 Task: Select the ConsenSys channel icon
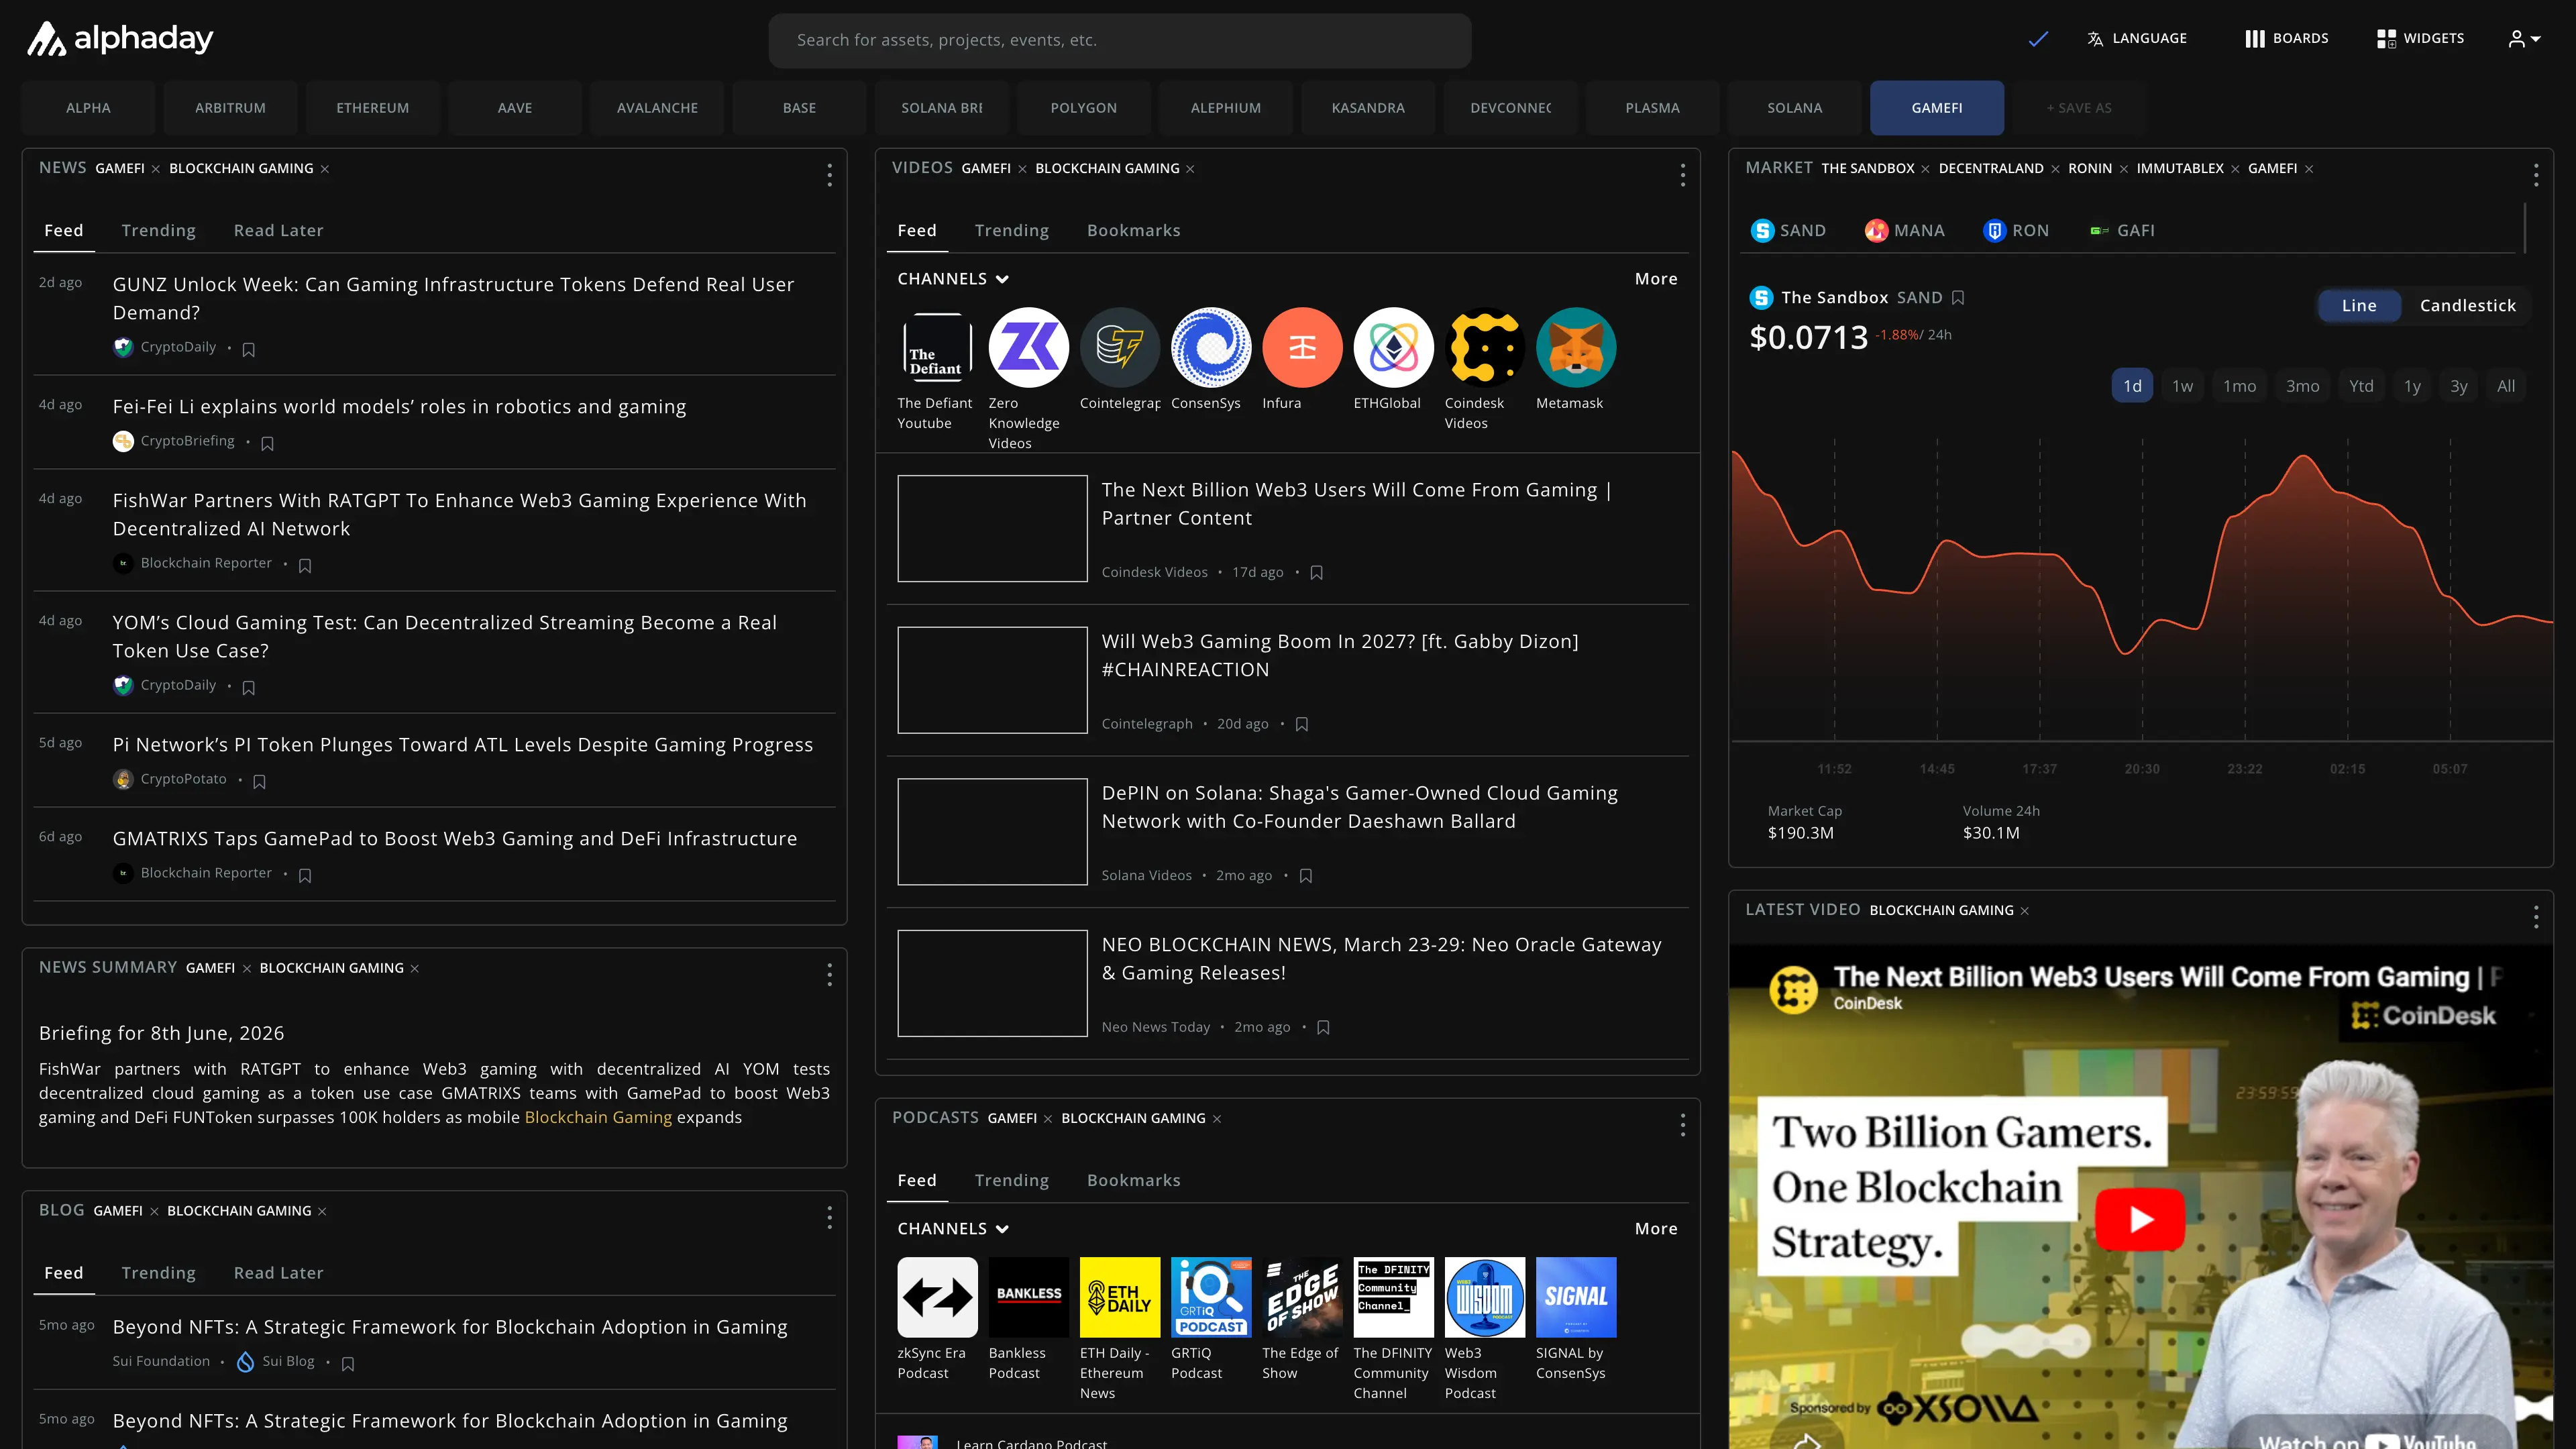tap(1211, 347)
